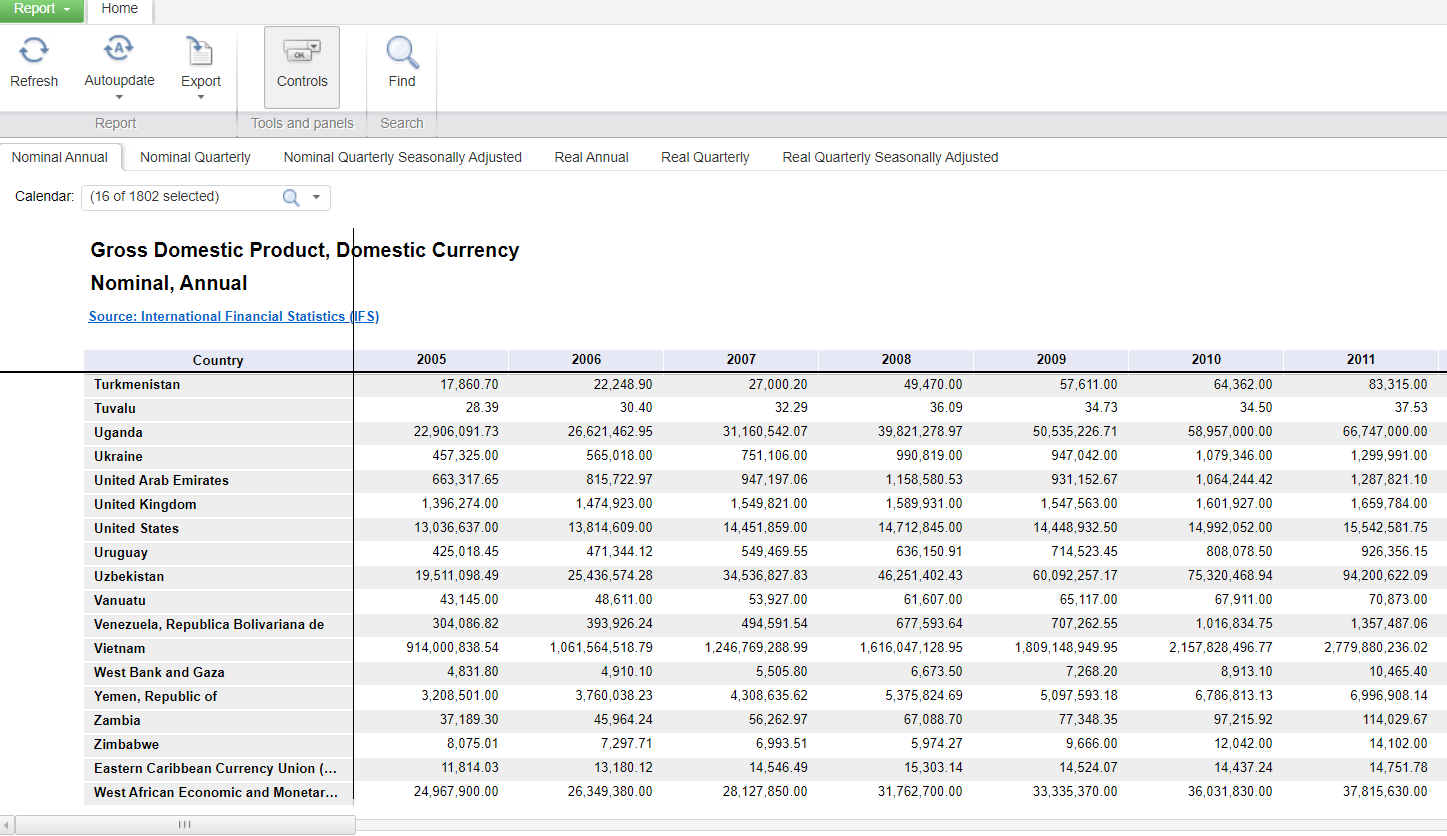Image resolution: width=1447 pixels, height=836 pixels.
Task: Expand the Autoupdate dropdown arrow
Action: coord(119,98)
